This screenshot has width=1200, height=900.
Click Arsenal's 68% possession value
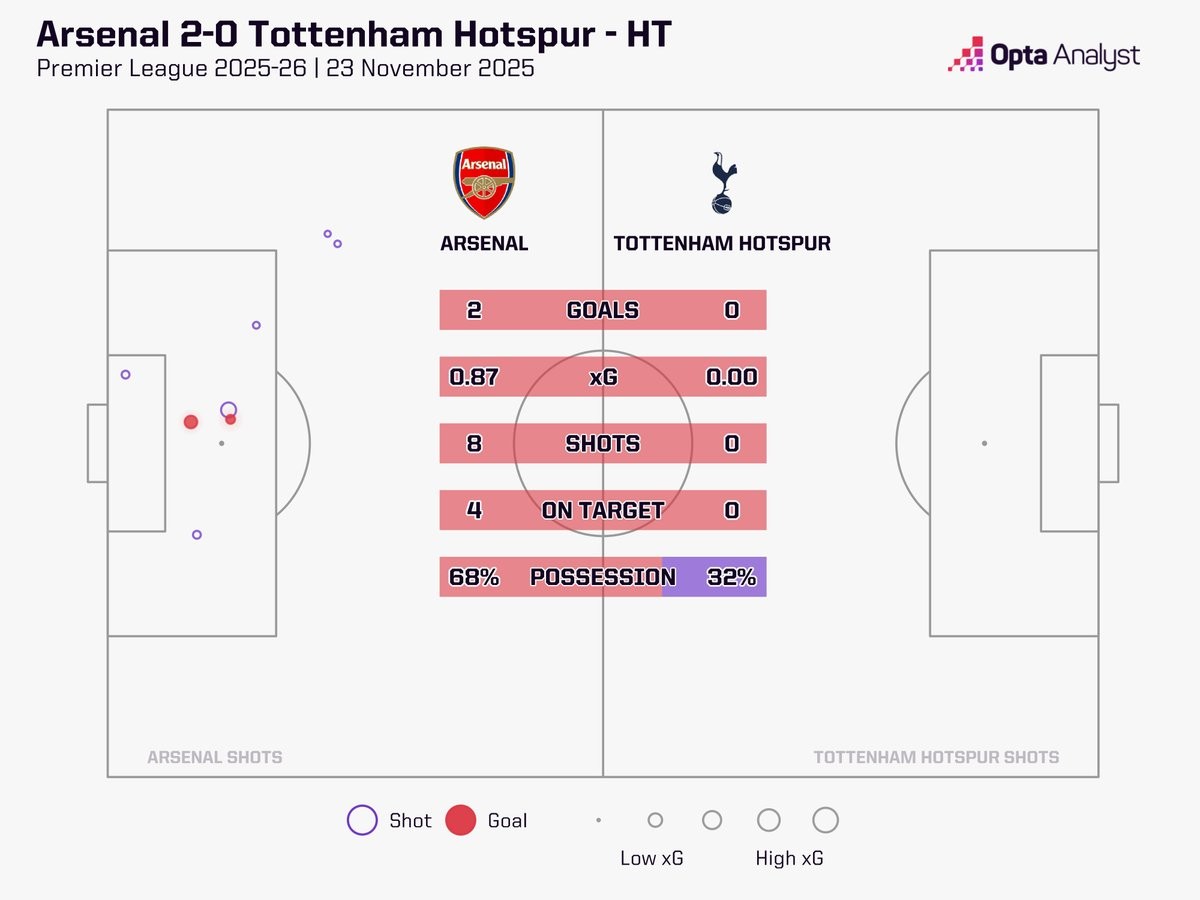pyautogui.click(x=474, y=577)
